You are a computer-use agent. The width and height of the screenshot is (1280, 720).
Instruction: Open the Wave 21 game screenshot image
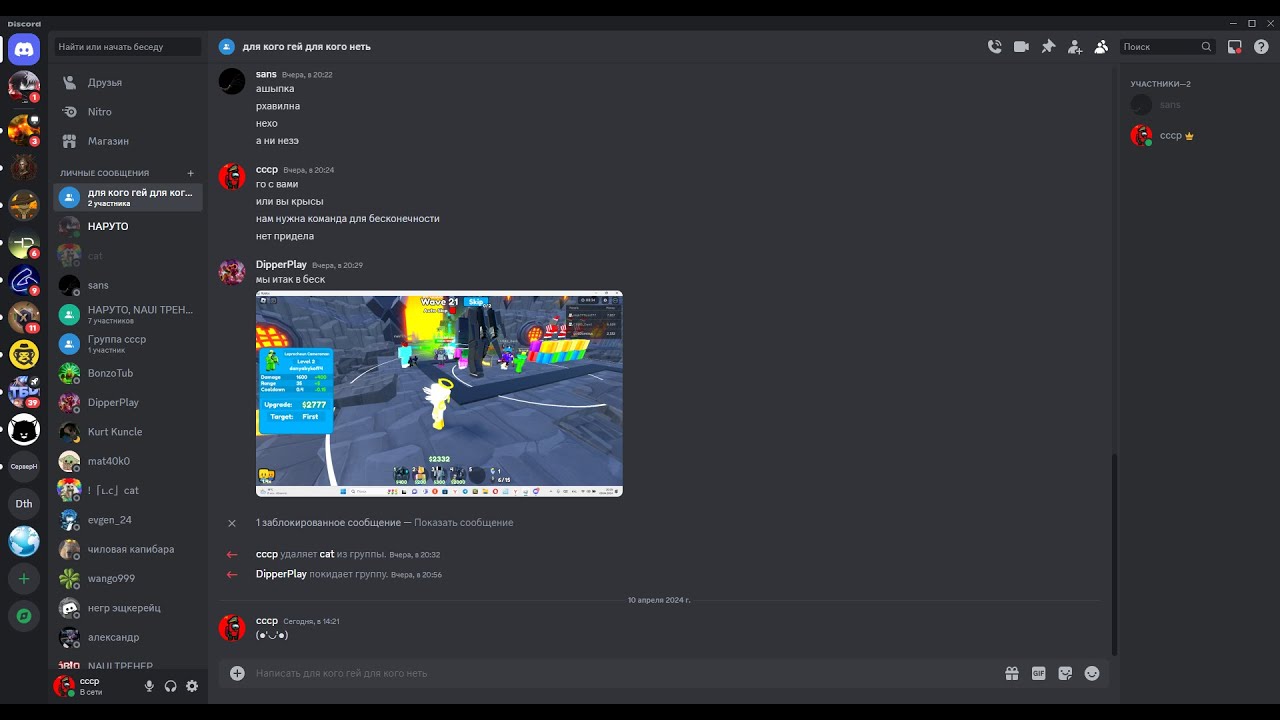(x=439, y=394)
